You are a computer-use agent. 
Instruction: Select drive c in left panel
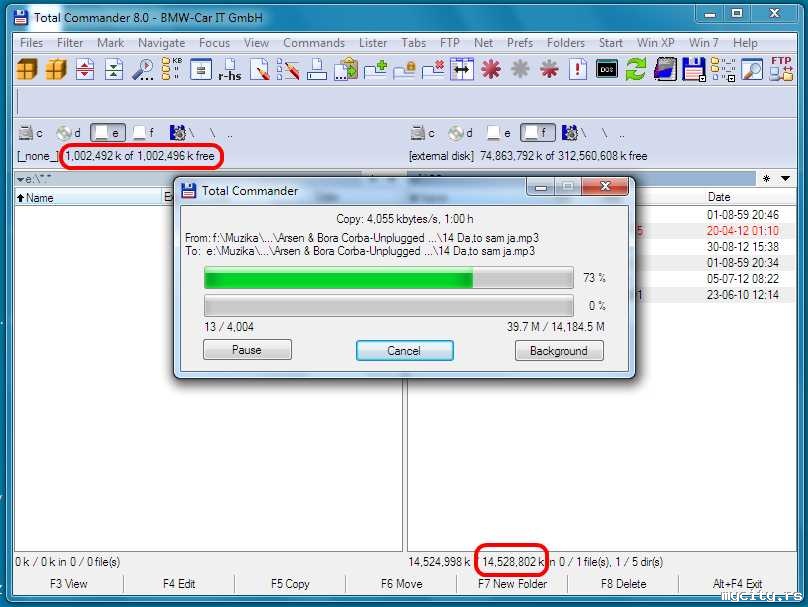30,133
